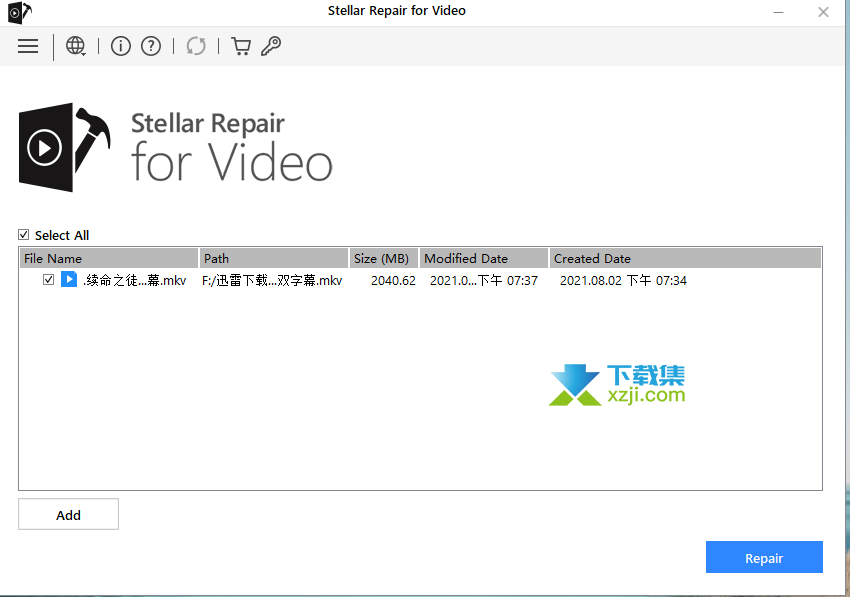Toggle the Select All checkbox
850x597 pixels.
coord(23,235)
